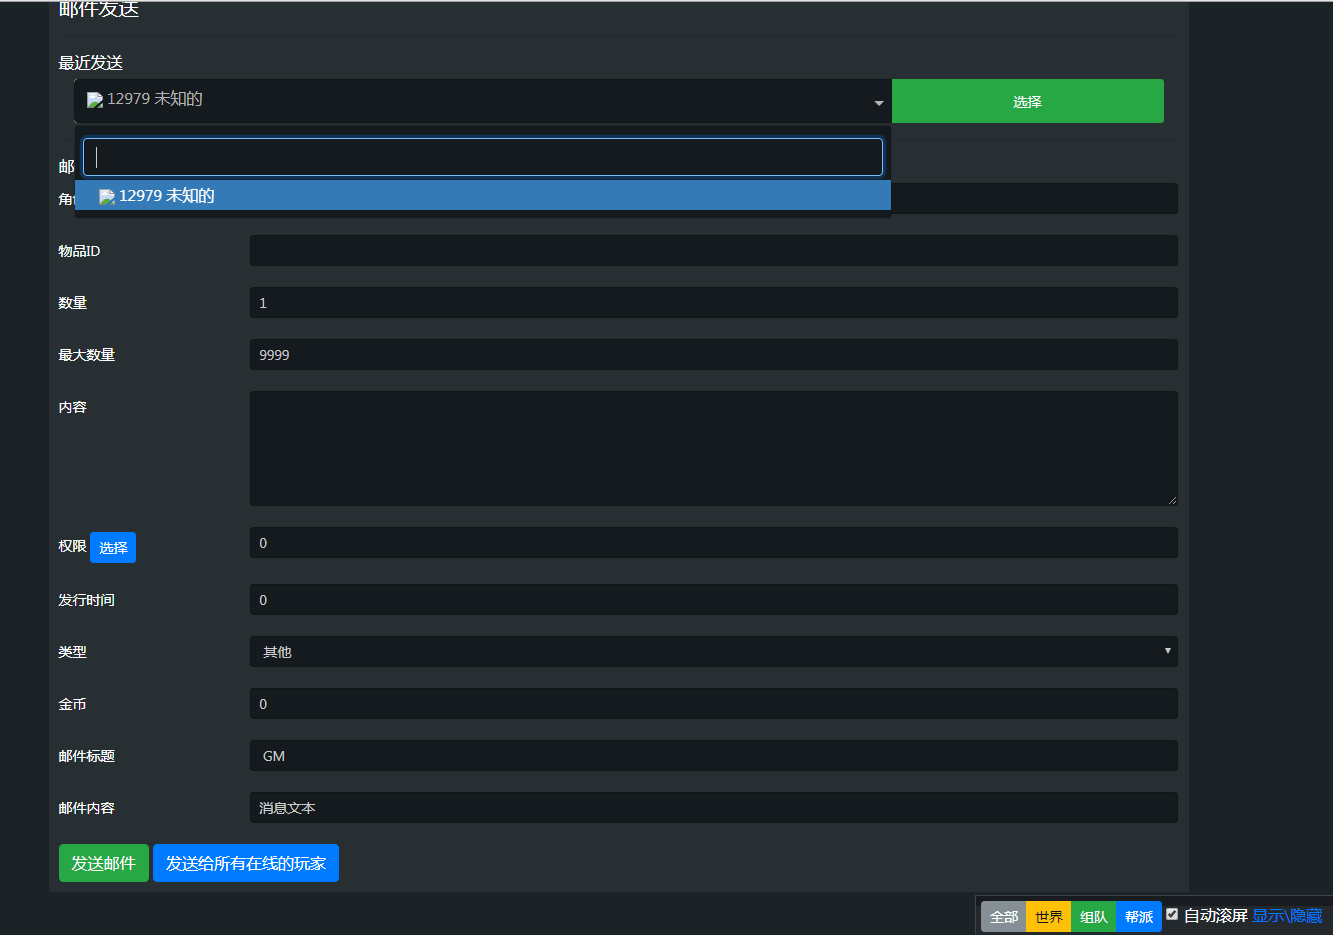The height and width of the screenshot is (935, 1333).
Task: Select the highlighted option 12979 未知的
Action: [483, 196]
